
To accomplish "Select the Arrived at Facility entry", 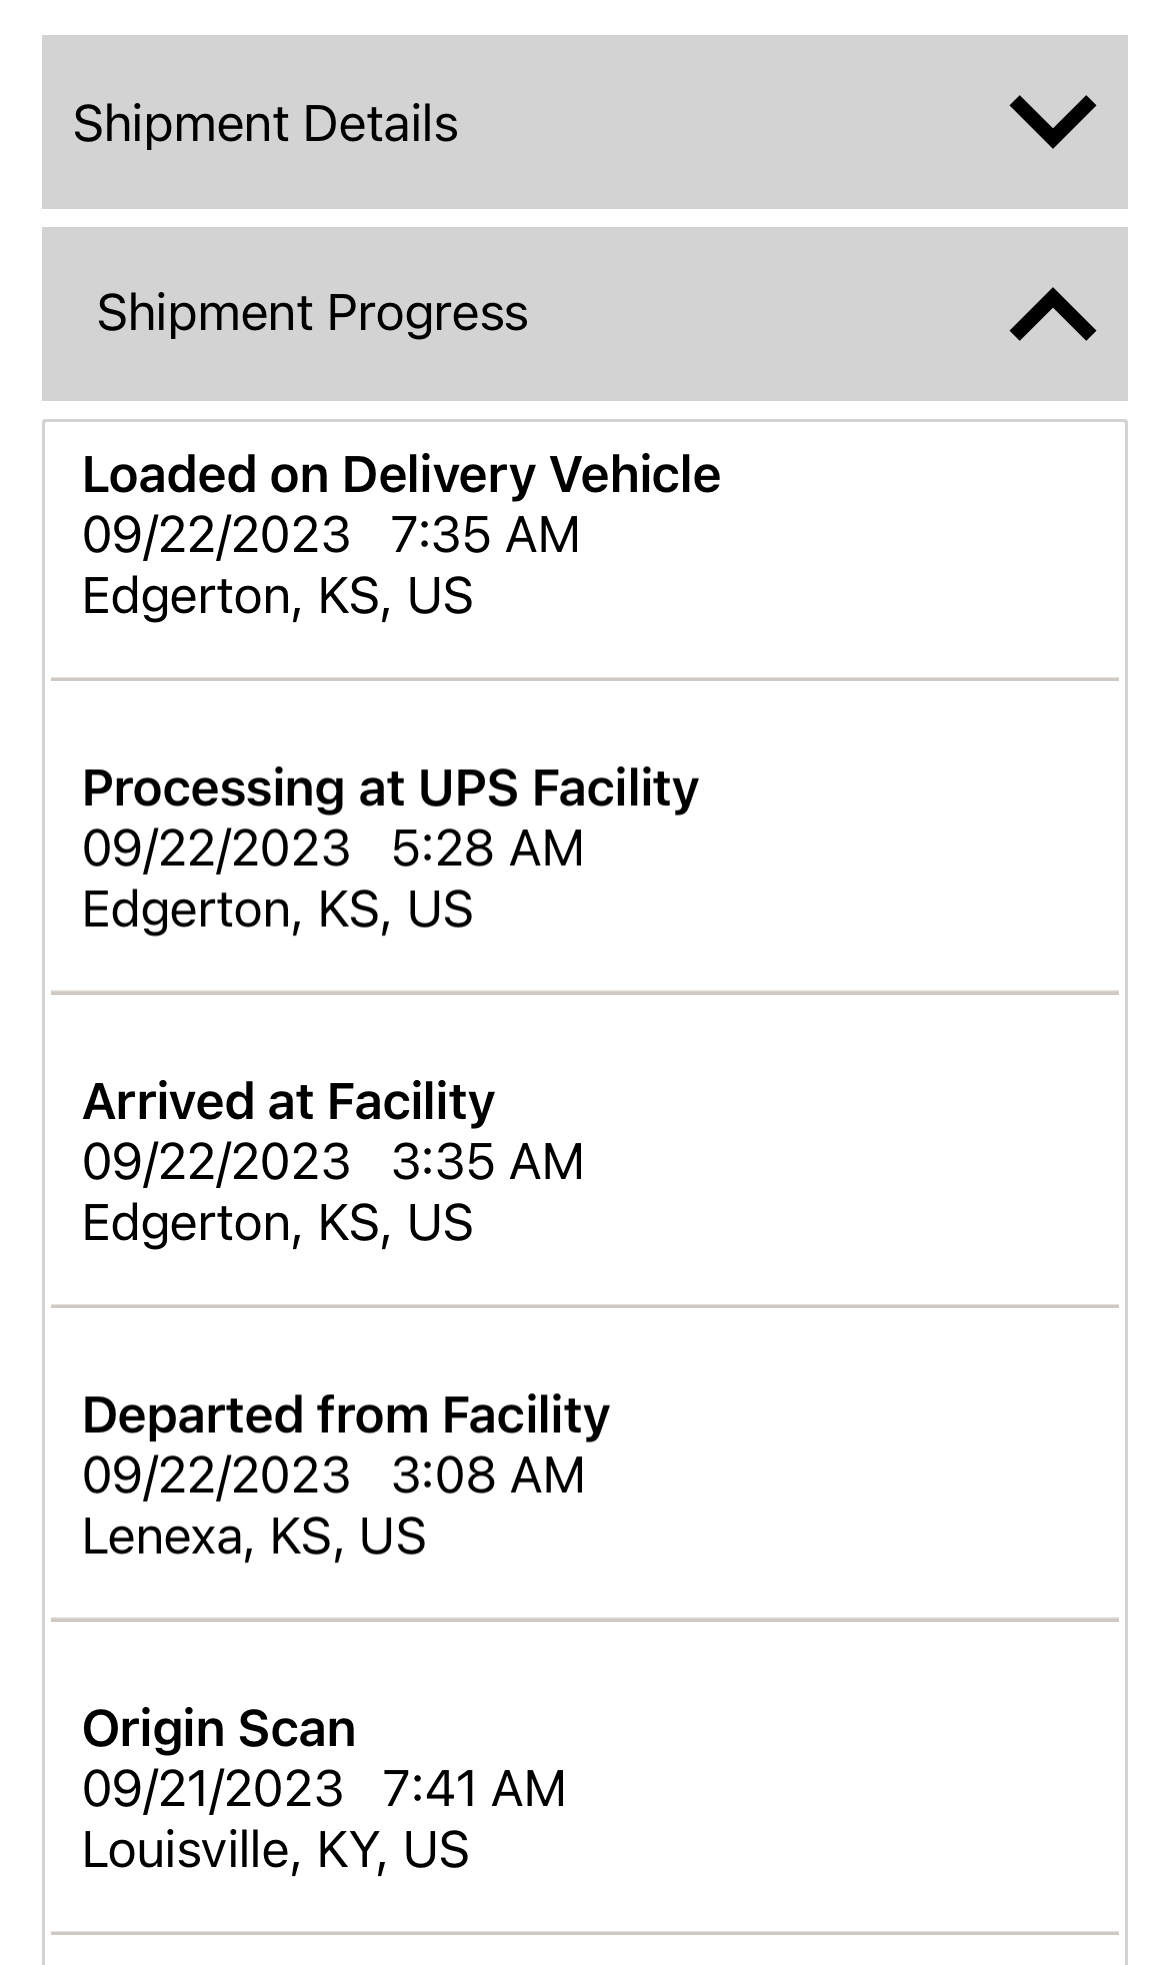I will click(x=288, y=1102).
